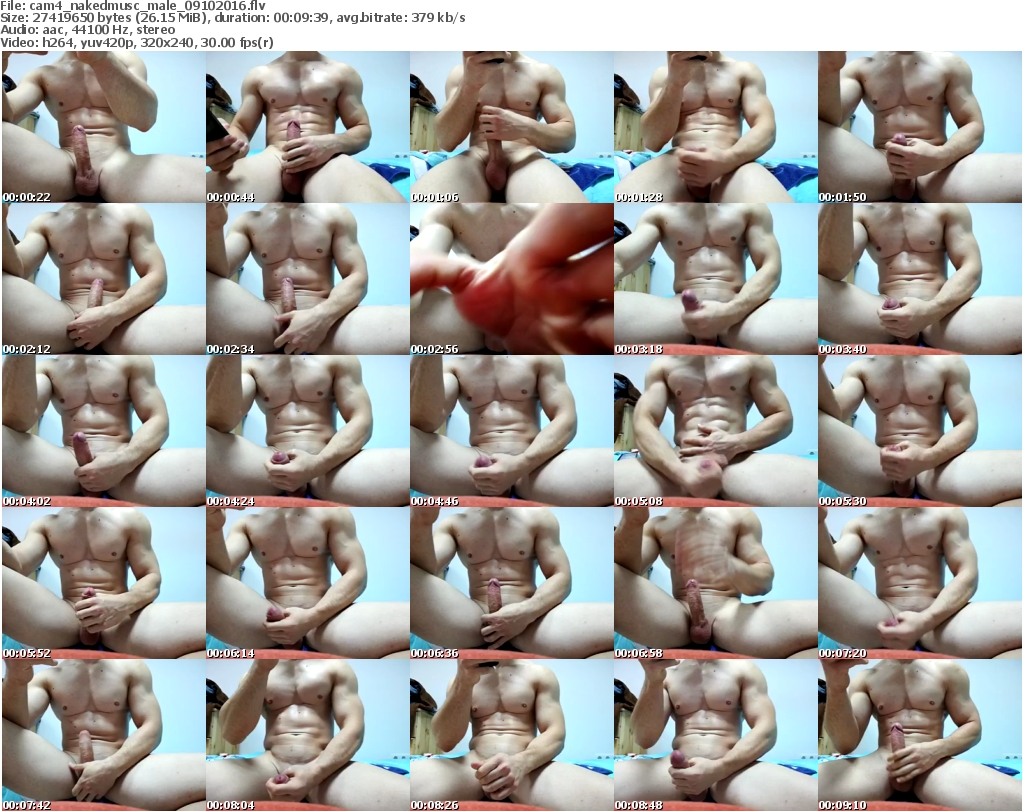Click the 'Audio: aac, 44100 Hz, stereo' line
The height and width of the screenshot is (811, 1024).
click(88, 30)
